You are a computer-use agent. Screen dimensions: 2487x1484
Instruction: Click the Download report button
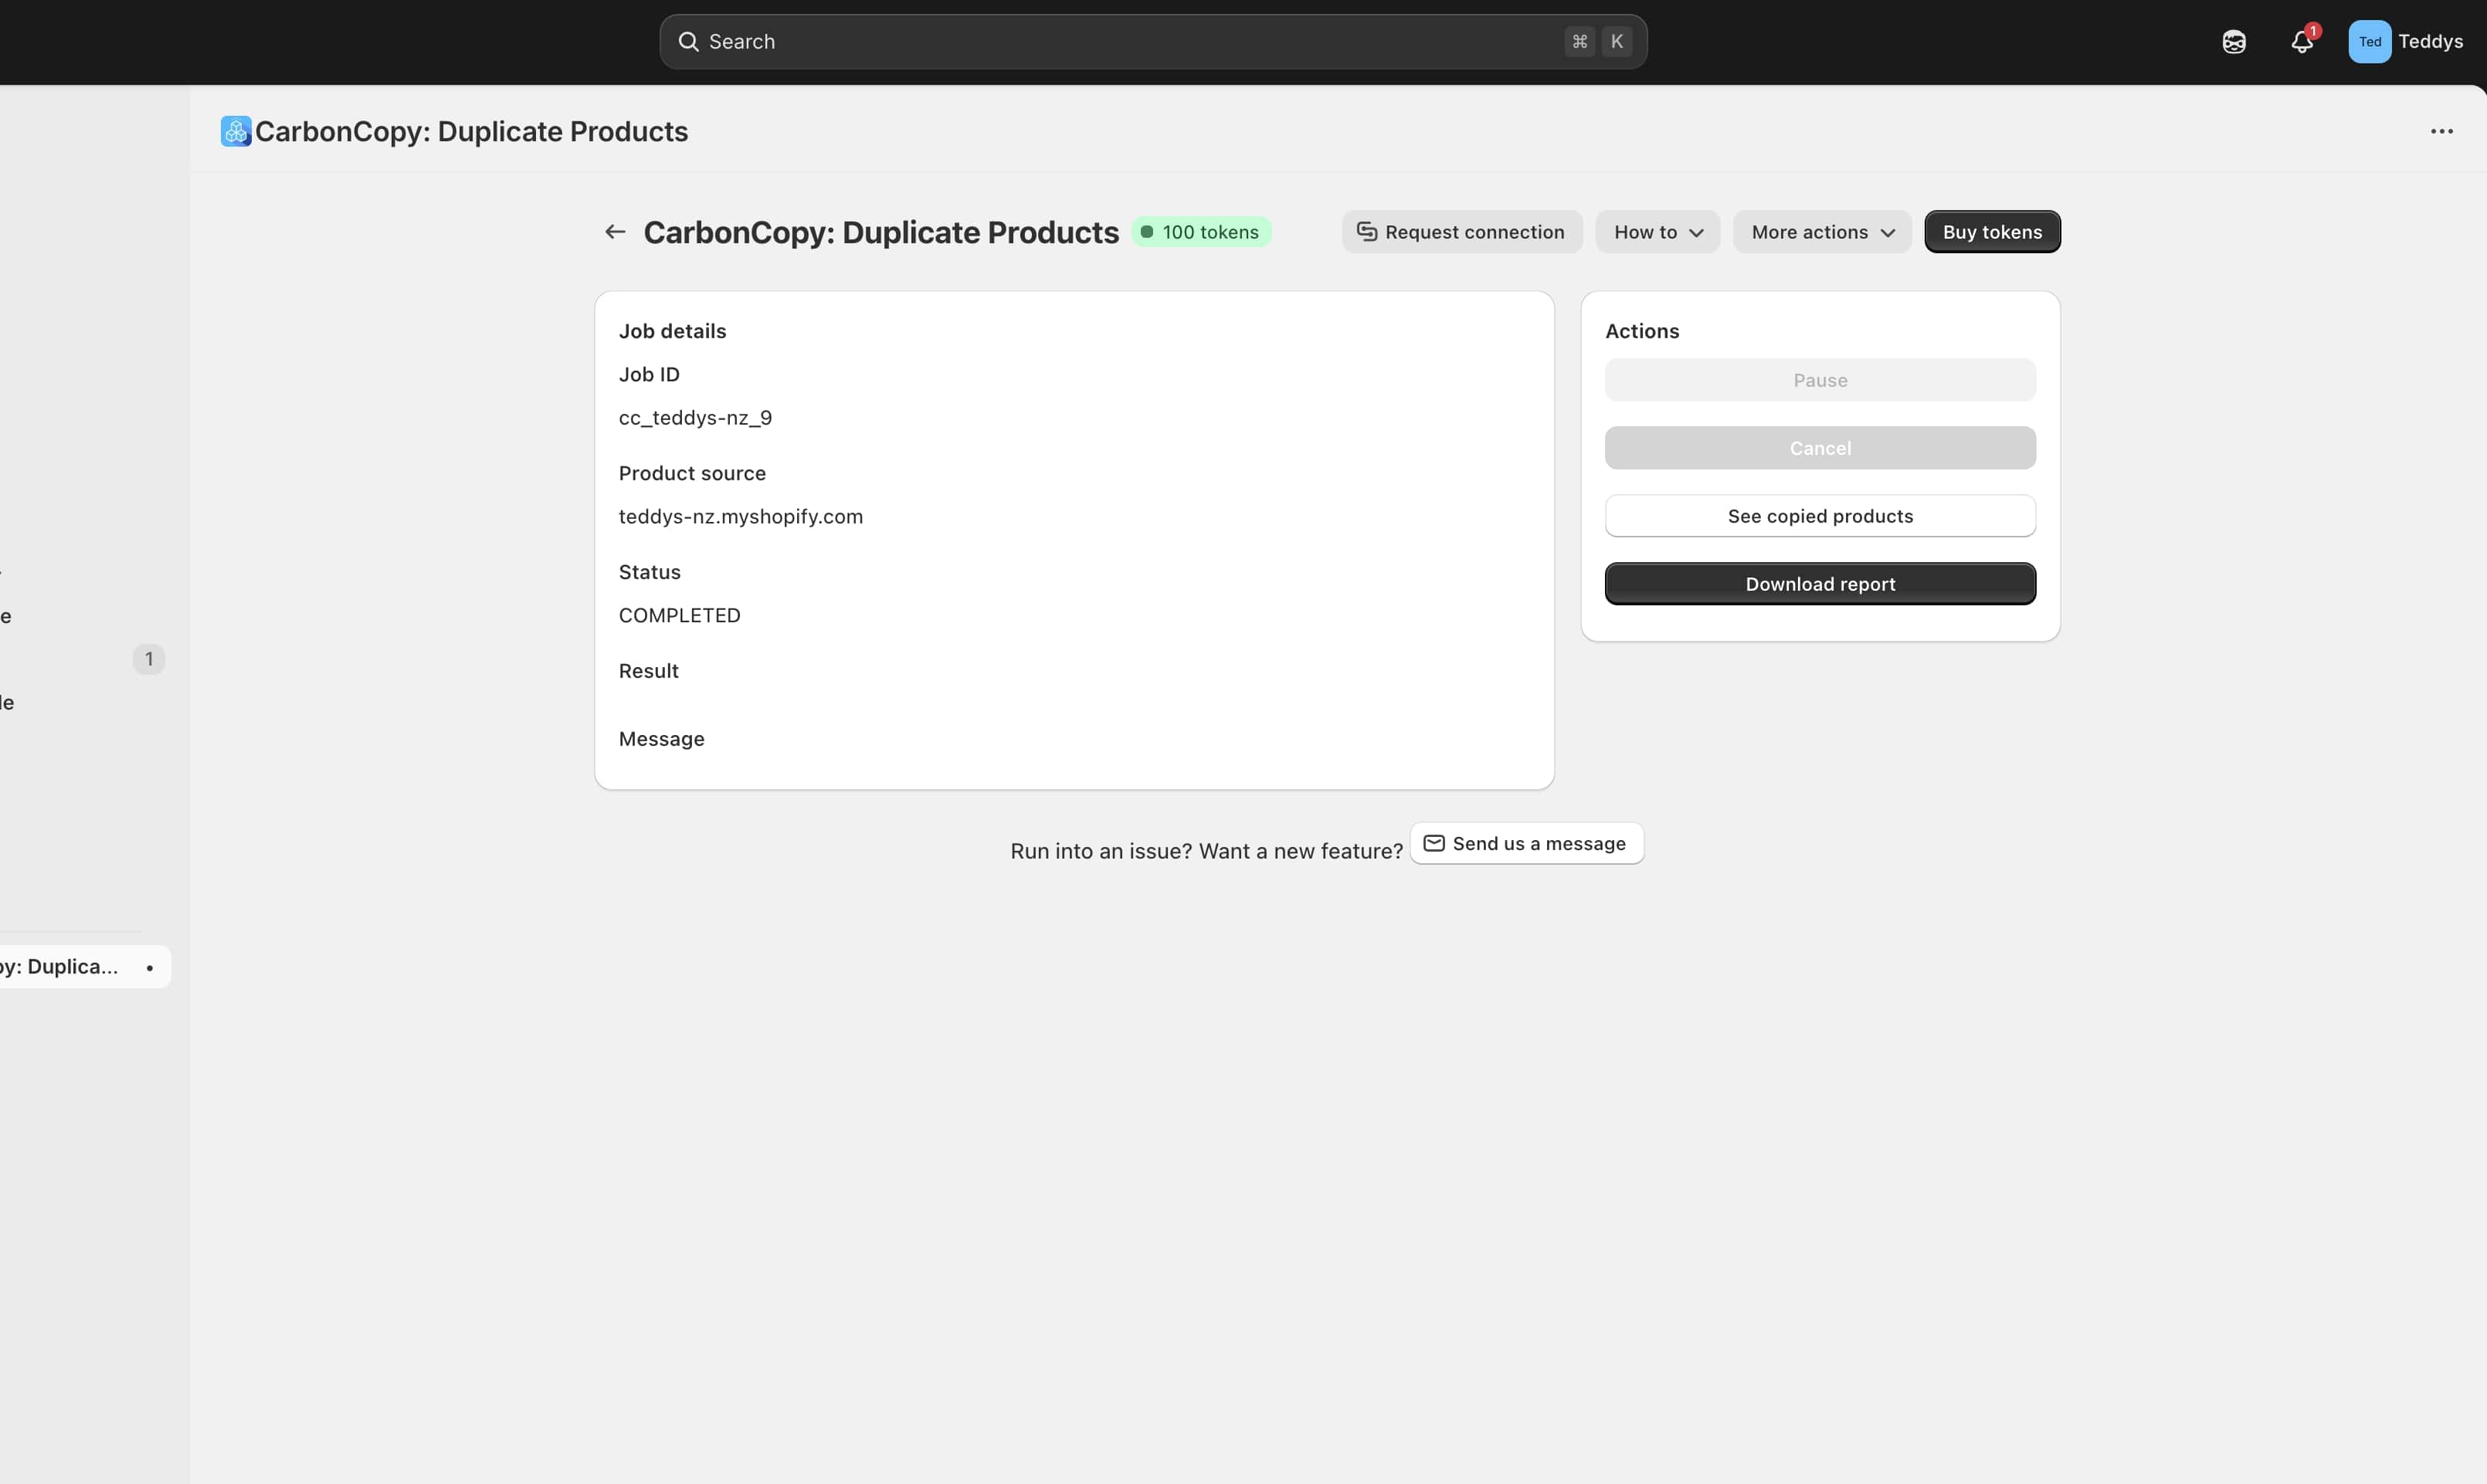[x=1819, y=584]
